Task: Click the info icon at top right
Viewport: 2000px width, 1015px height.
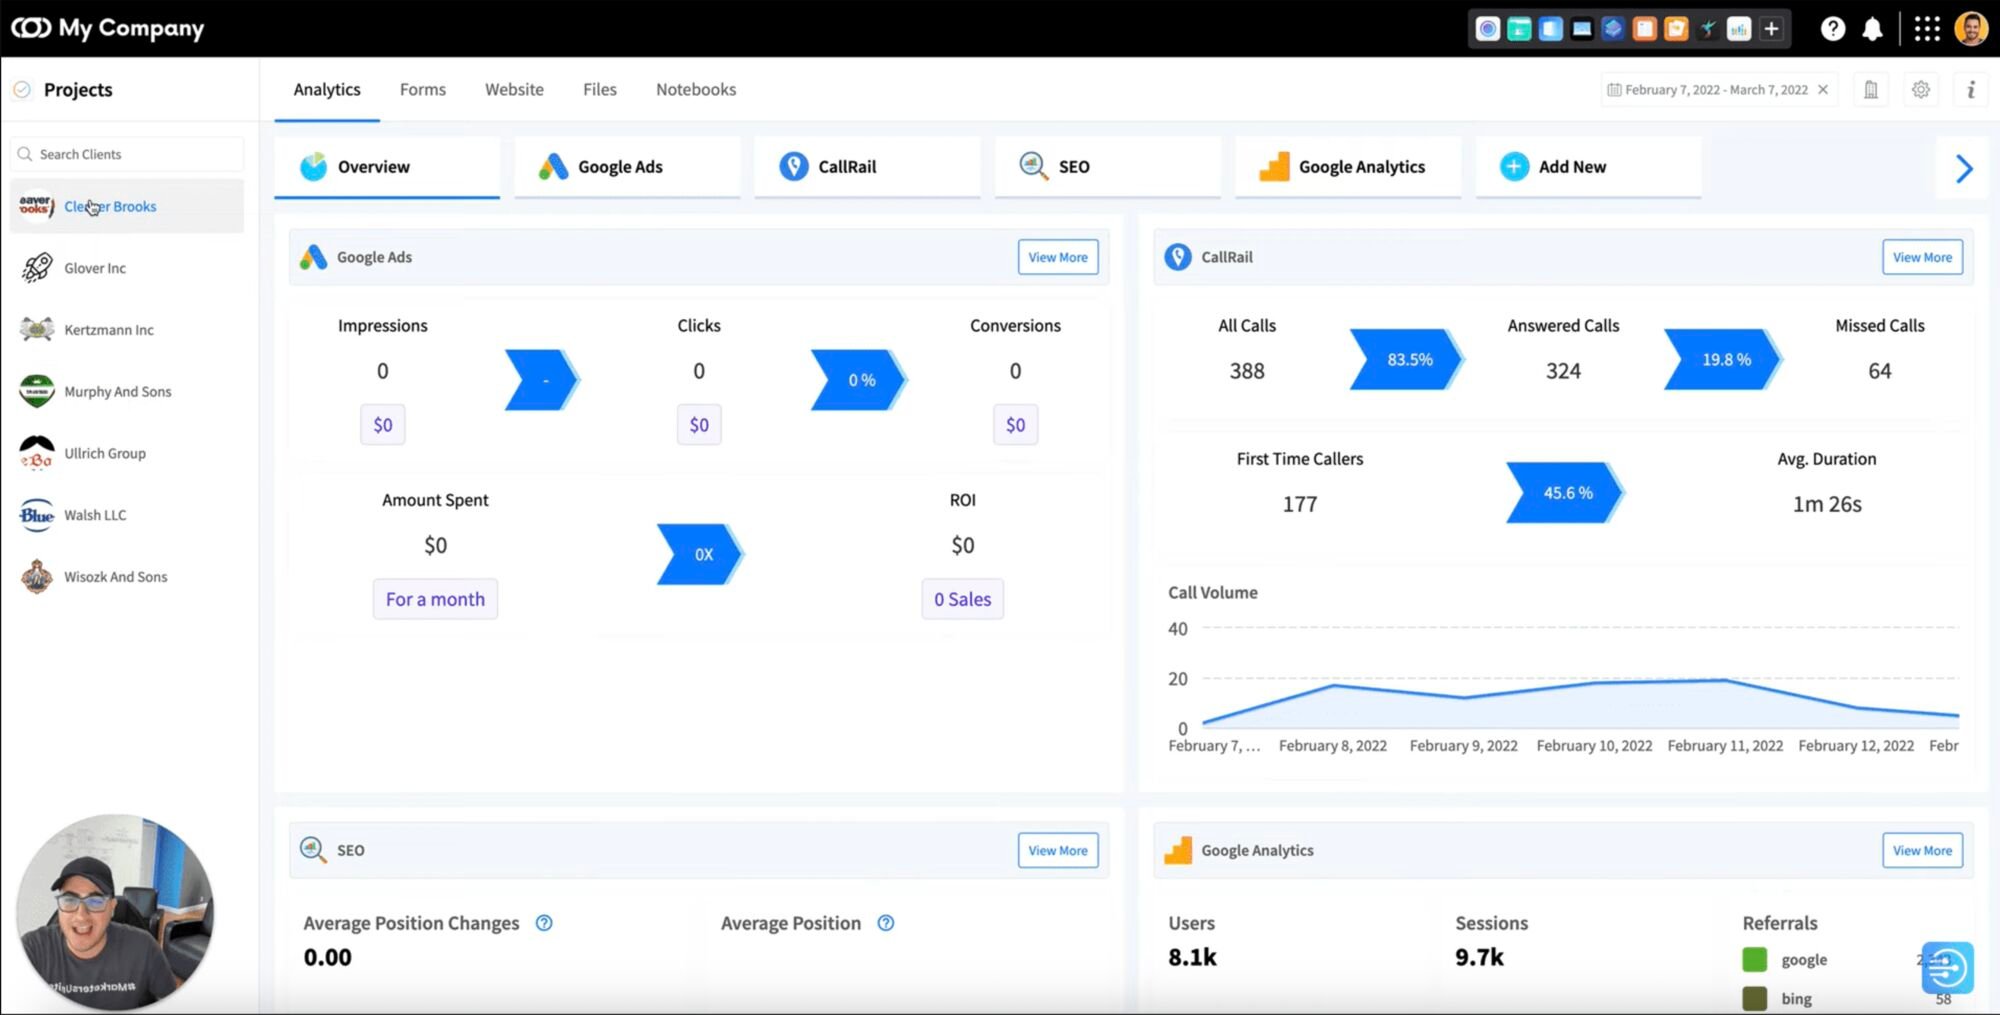Action: click(x=1970, y=90)
